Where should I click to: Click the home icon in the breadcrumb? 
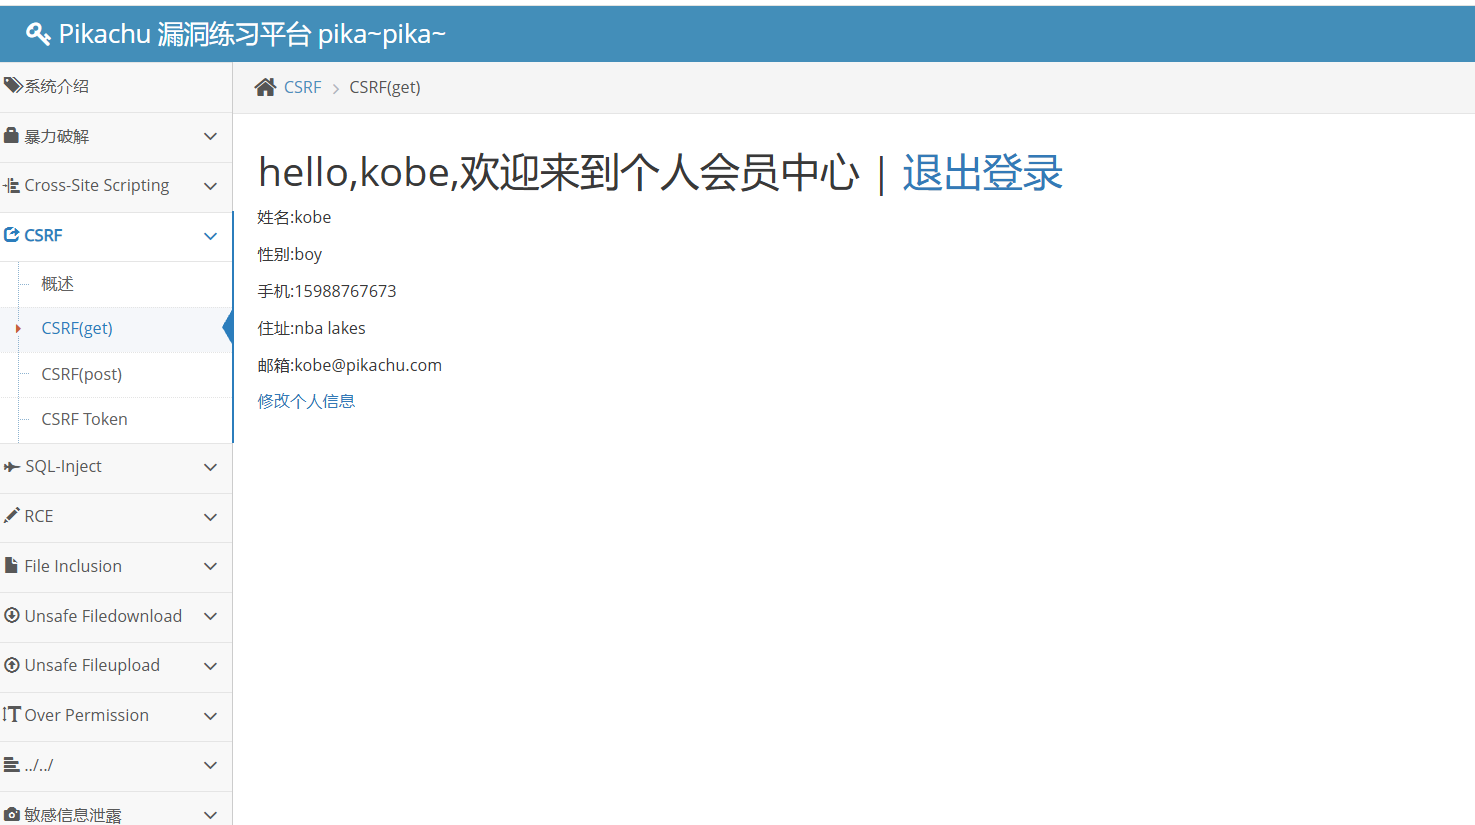[265, 87]
